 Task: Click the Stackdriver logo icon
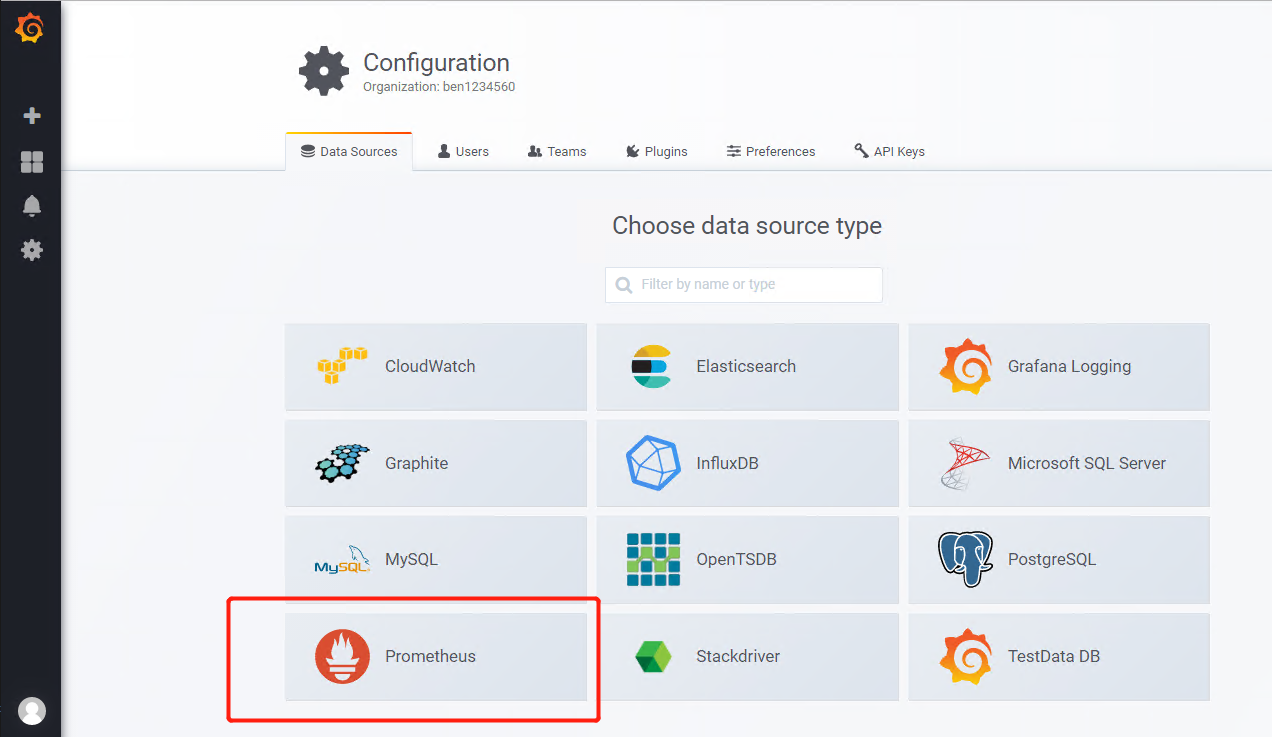[653, 657]
